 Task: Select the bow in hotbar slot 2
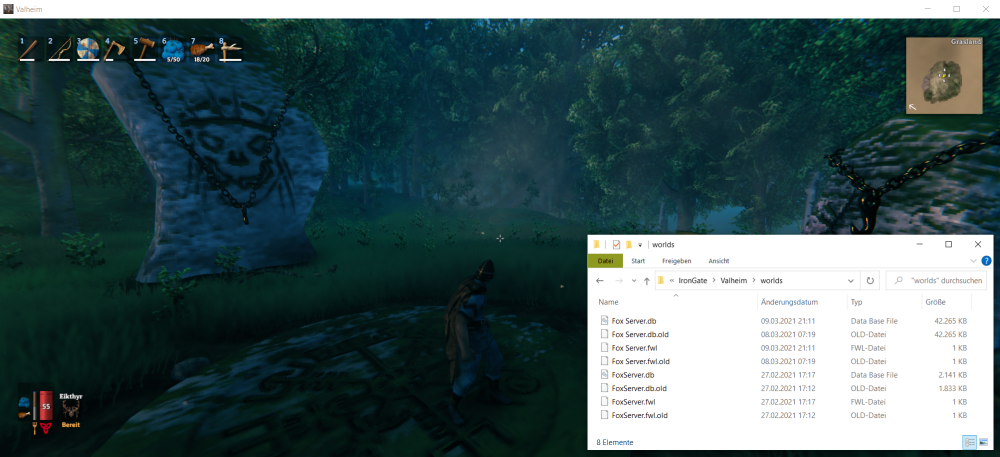tap(59, 48)
